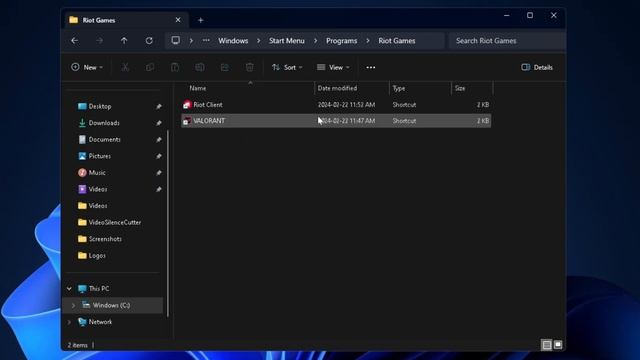Viewport: 640px width, 360px height.
Task: Navigate to Programs in breadcrumb
Action: 342,41
